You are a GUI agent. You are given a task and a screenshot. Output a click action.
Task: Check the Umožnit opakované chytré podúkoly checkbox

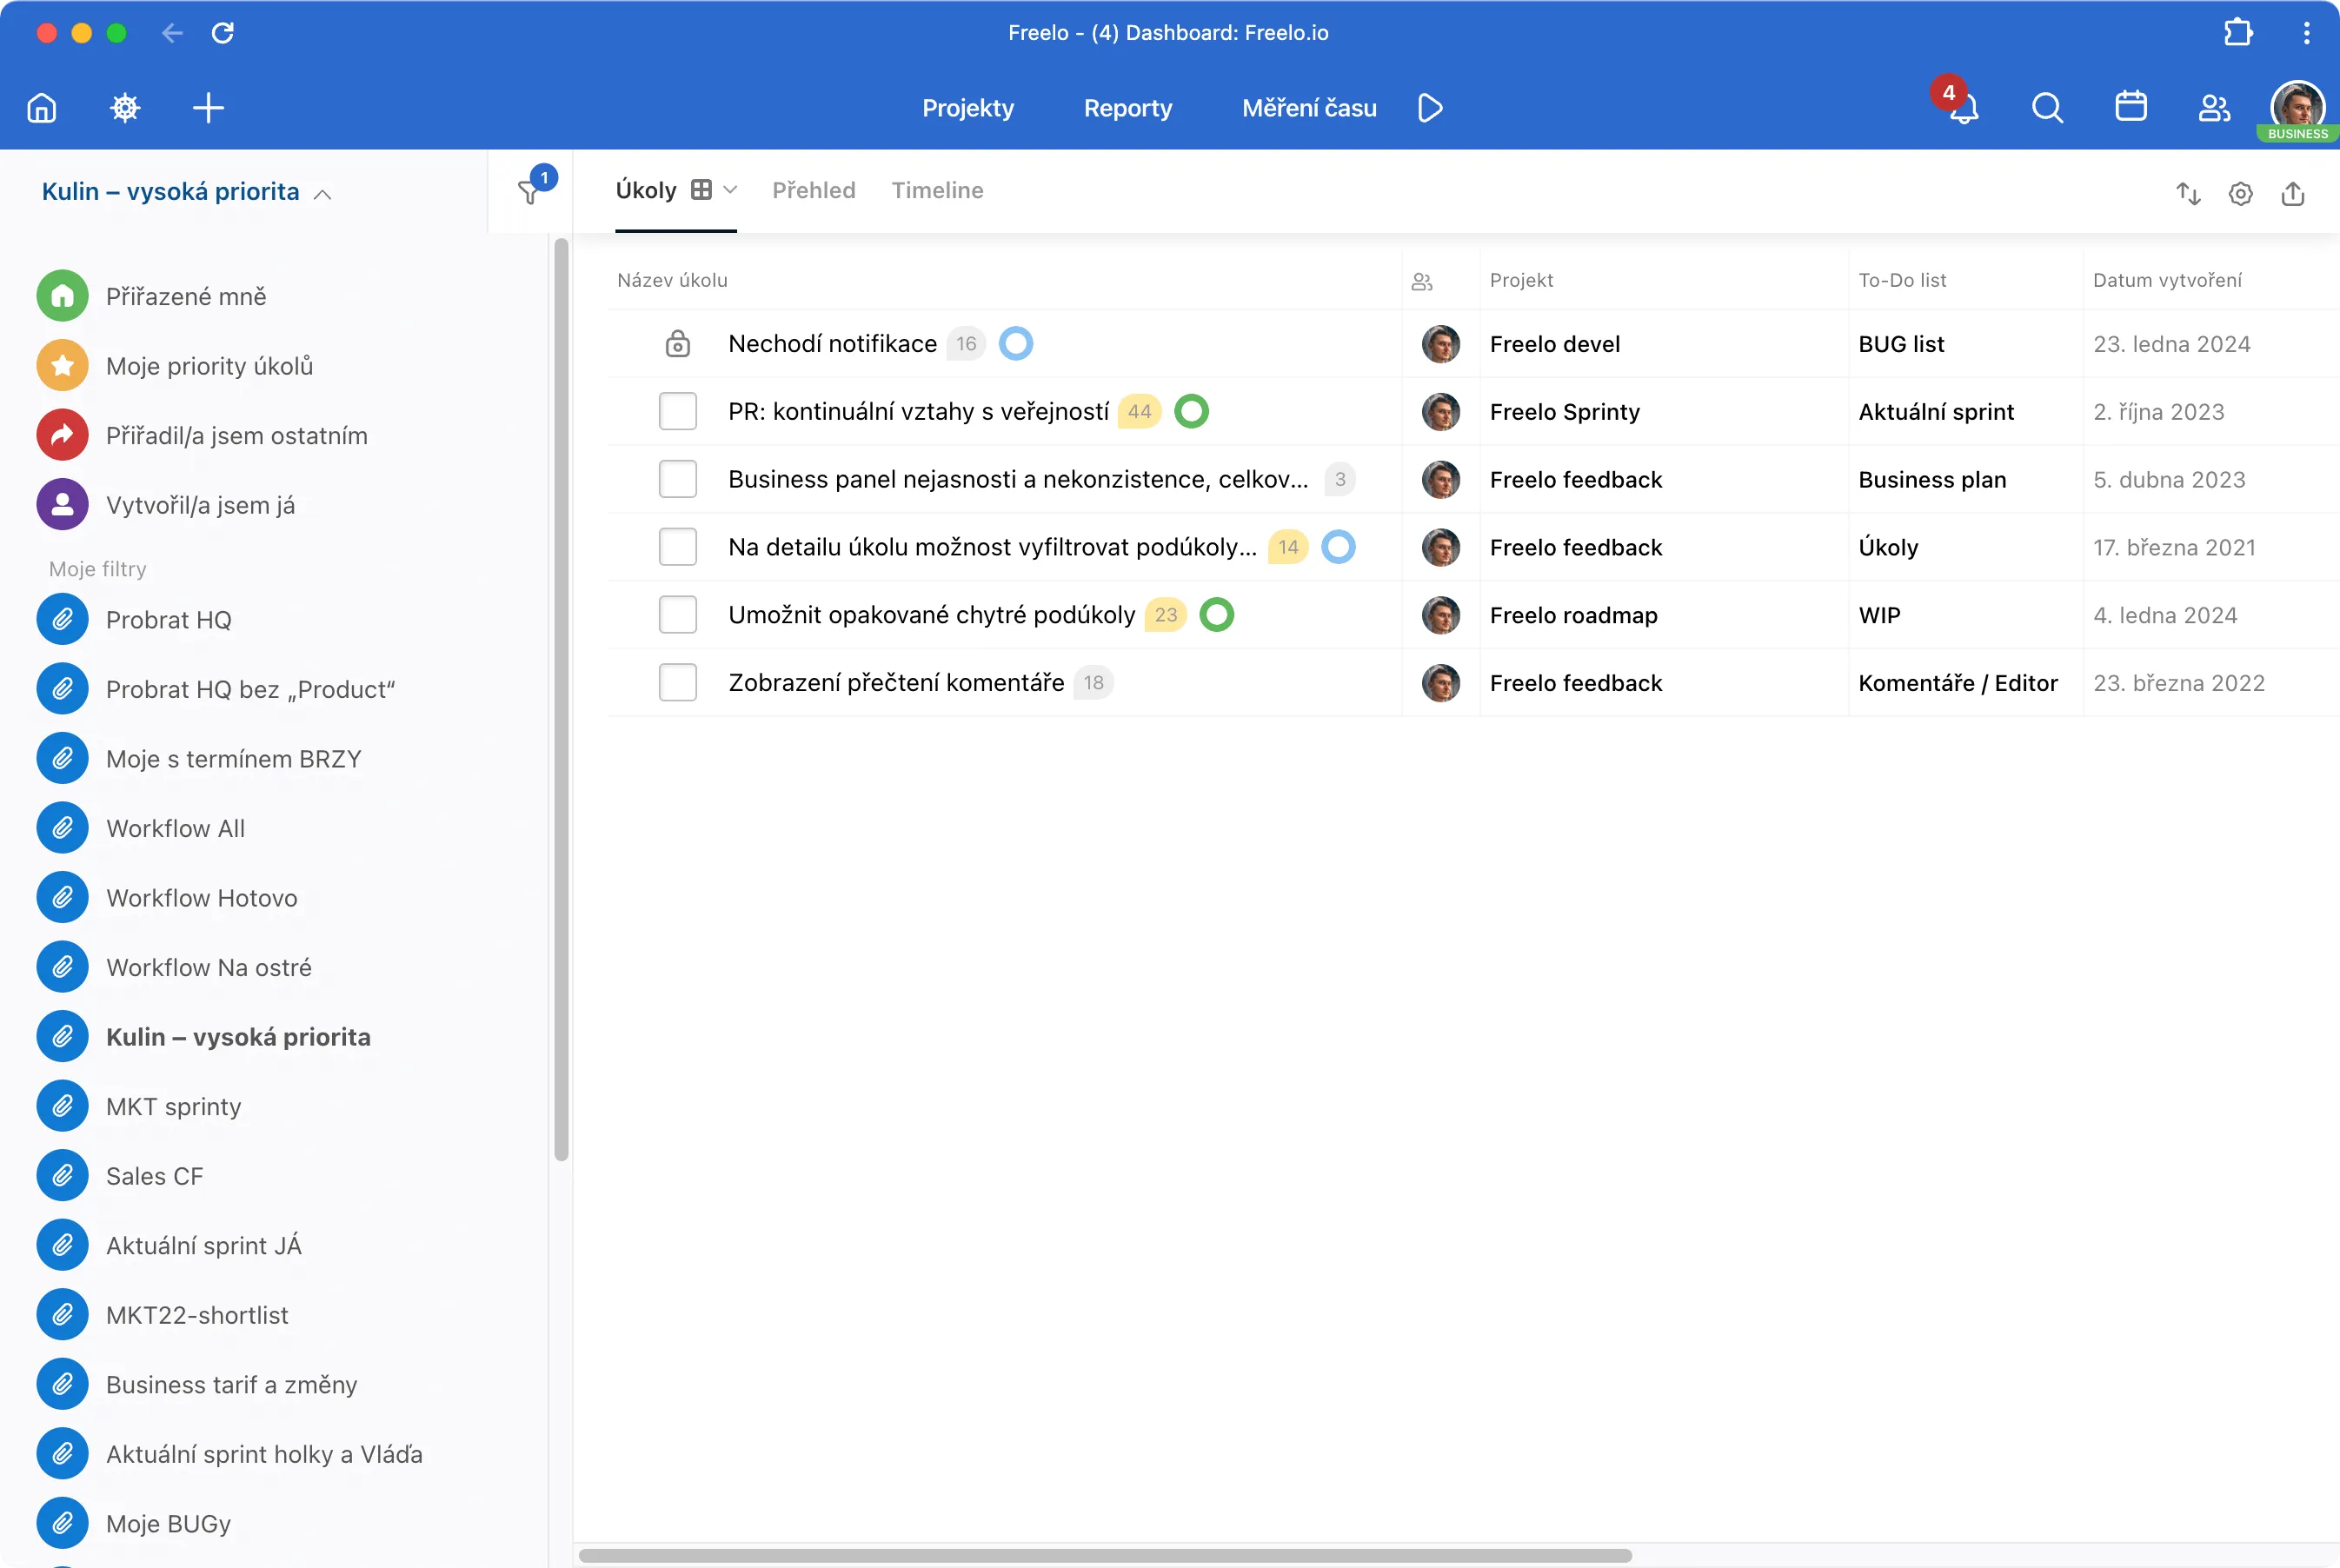point(678,615)
